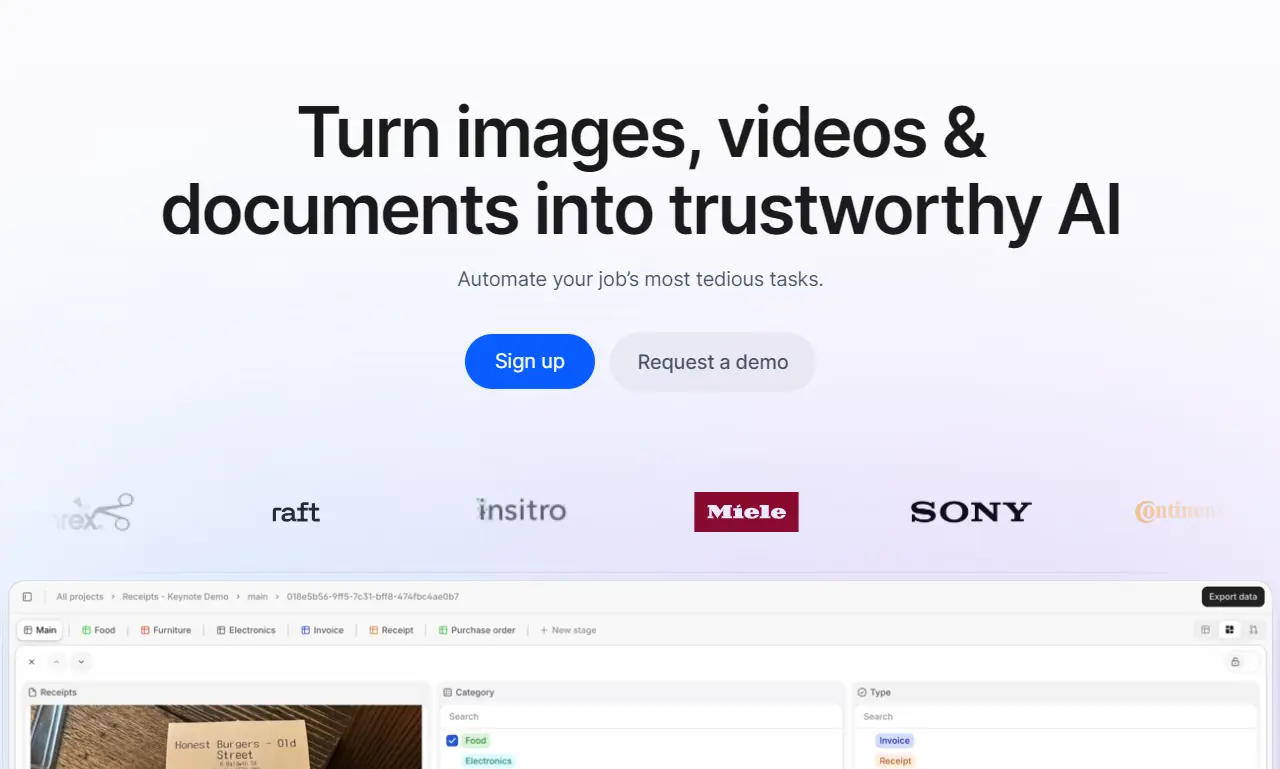Open the Purchase order stage tab
This screenshot has width=1280, height=769.
(477, 630)
